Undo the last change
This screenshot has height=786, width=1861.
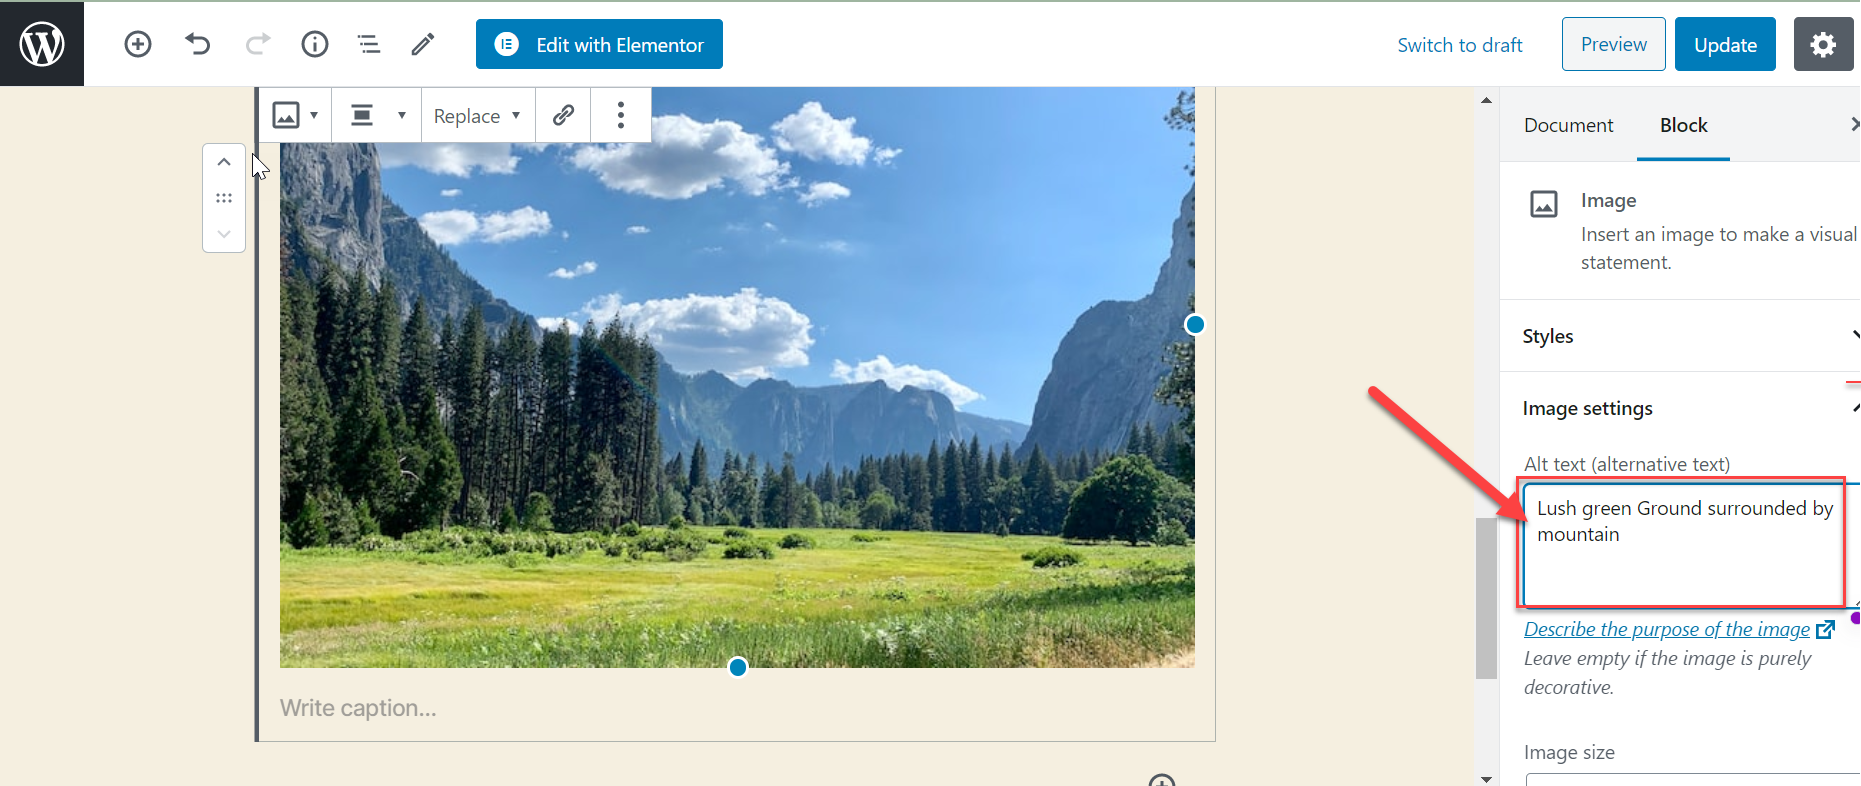[198, 44]
